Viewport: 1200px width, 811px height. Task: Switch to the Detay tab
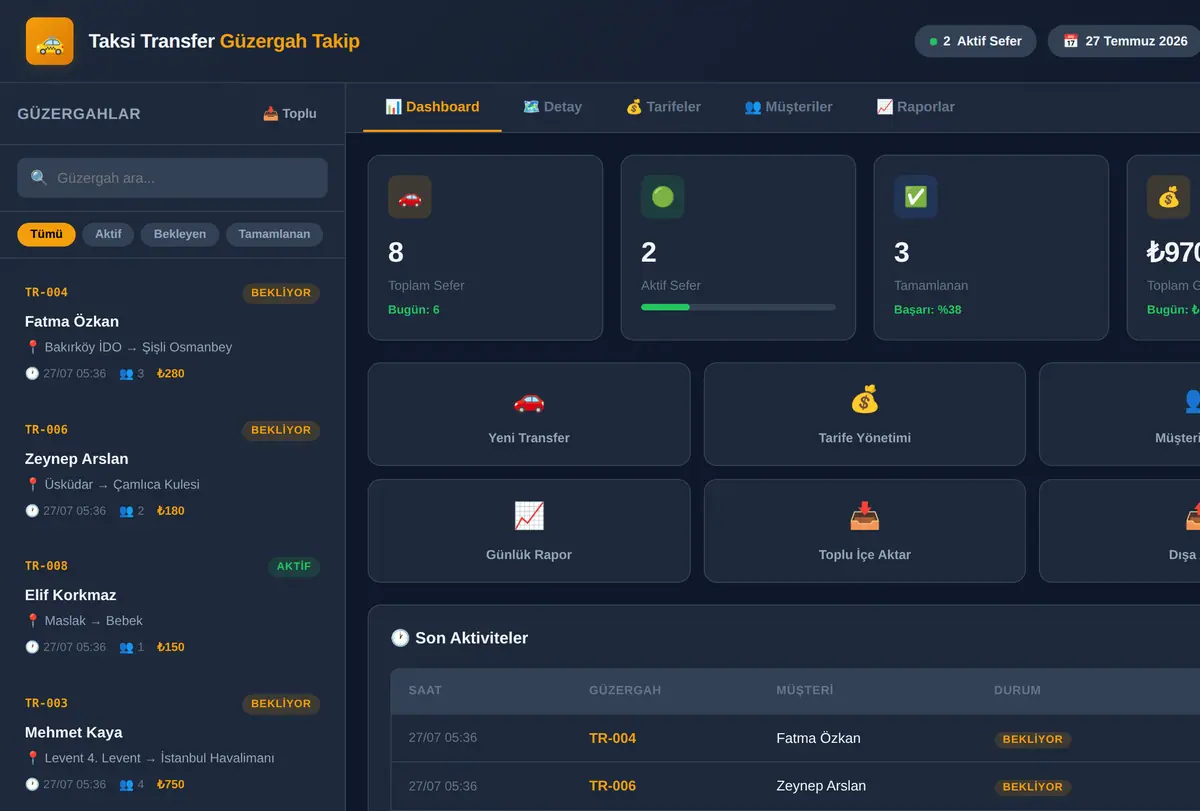point(552,107)
